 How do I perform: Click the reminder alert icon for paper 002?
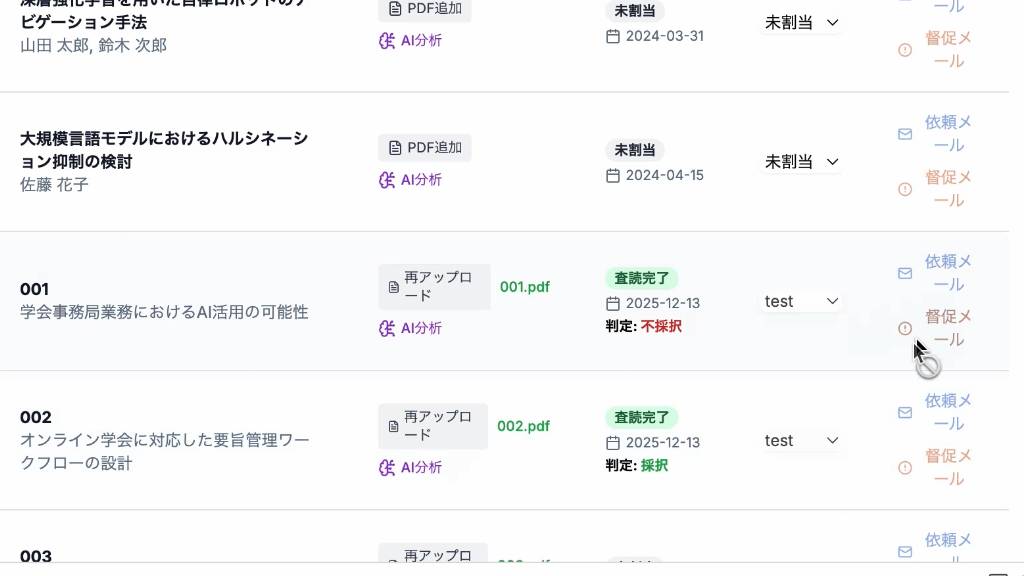click(905, 467)
